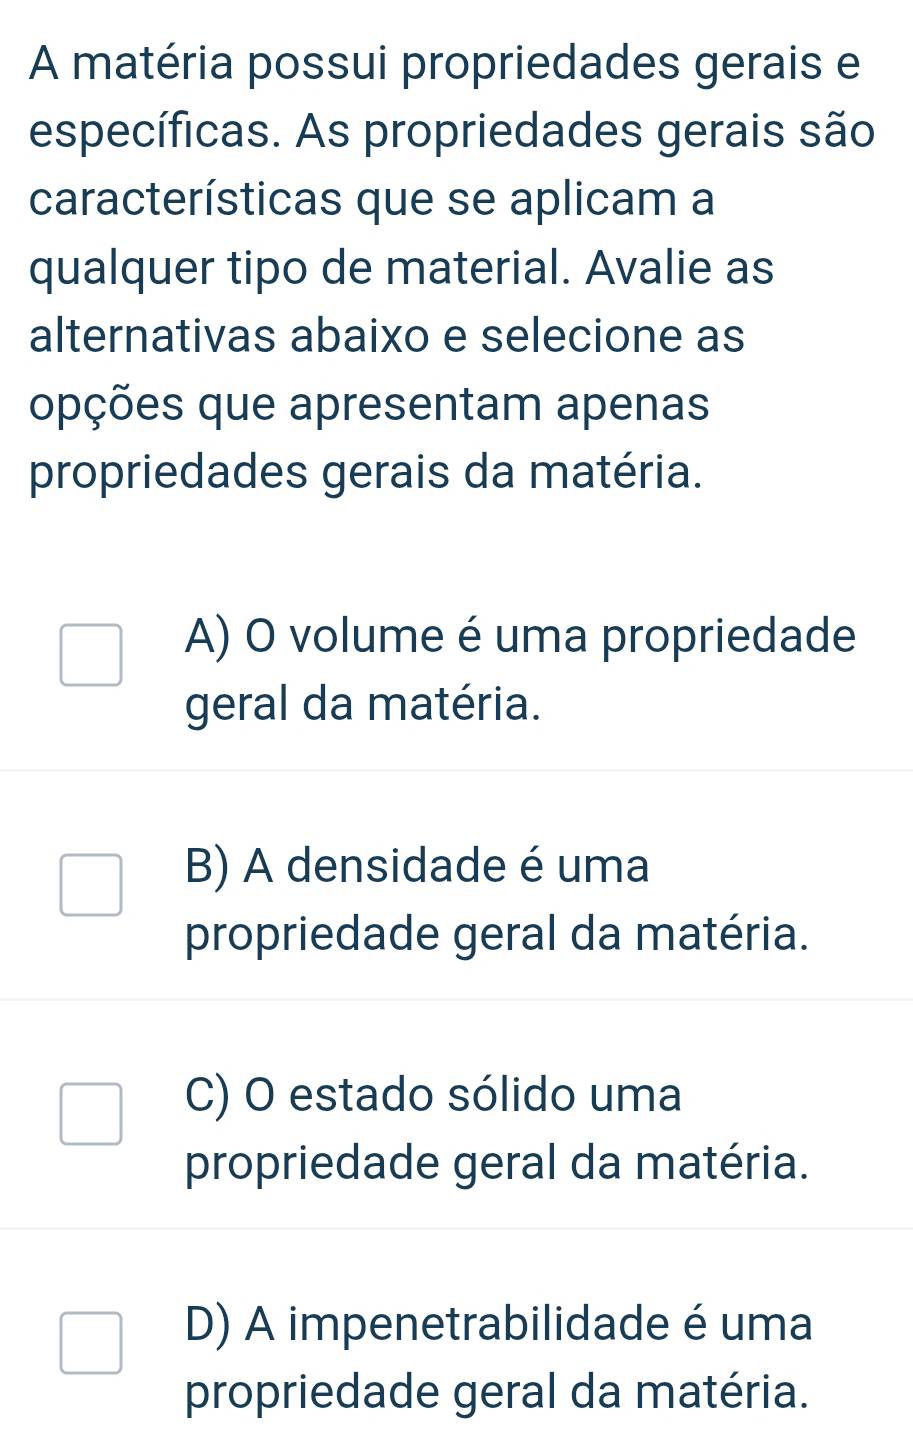Pick the answer text 'C) O estado sólido uma'
The image size is (913, 1439).
(433, 1094)
